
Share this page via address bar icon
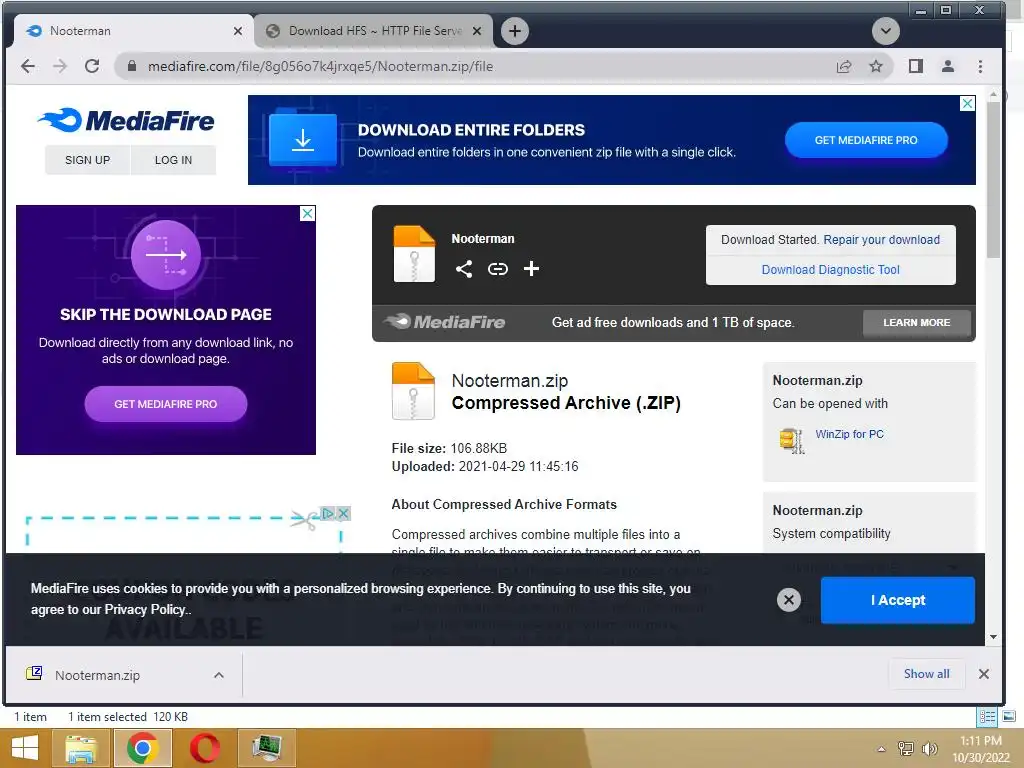tap(844, 66)
